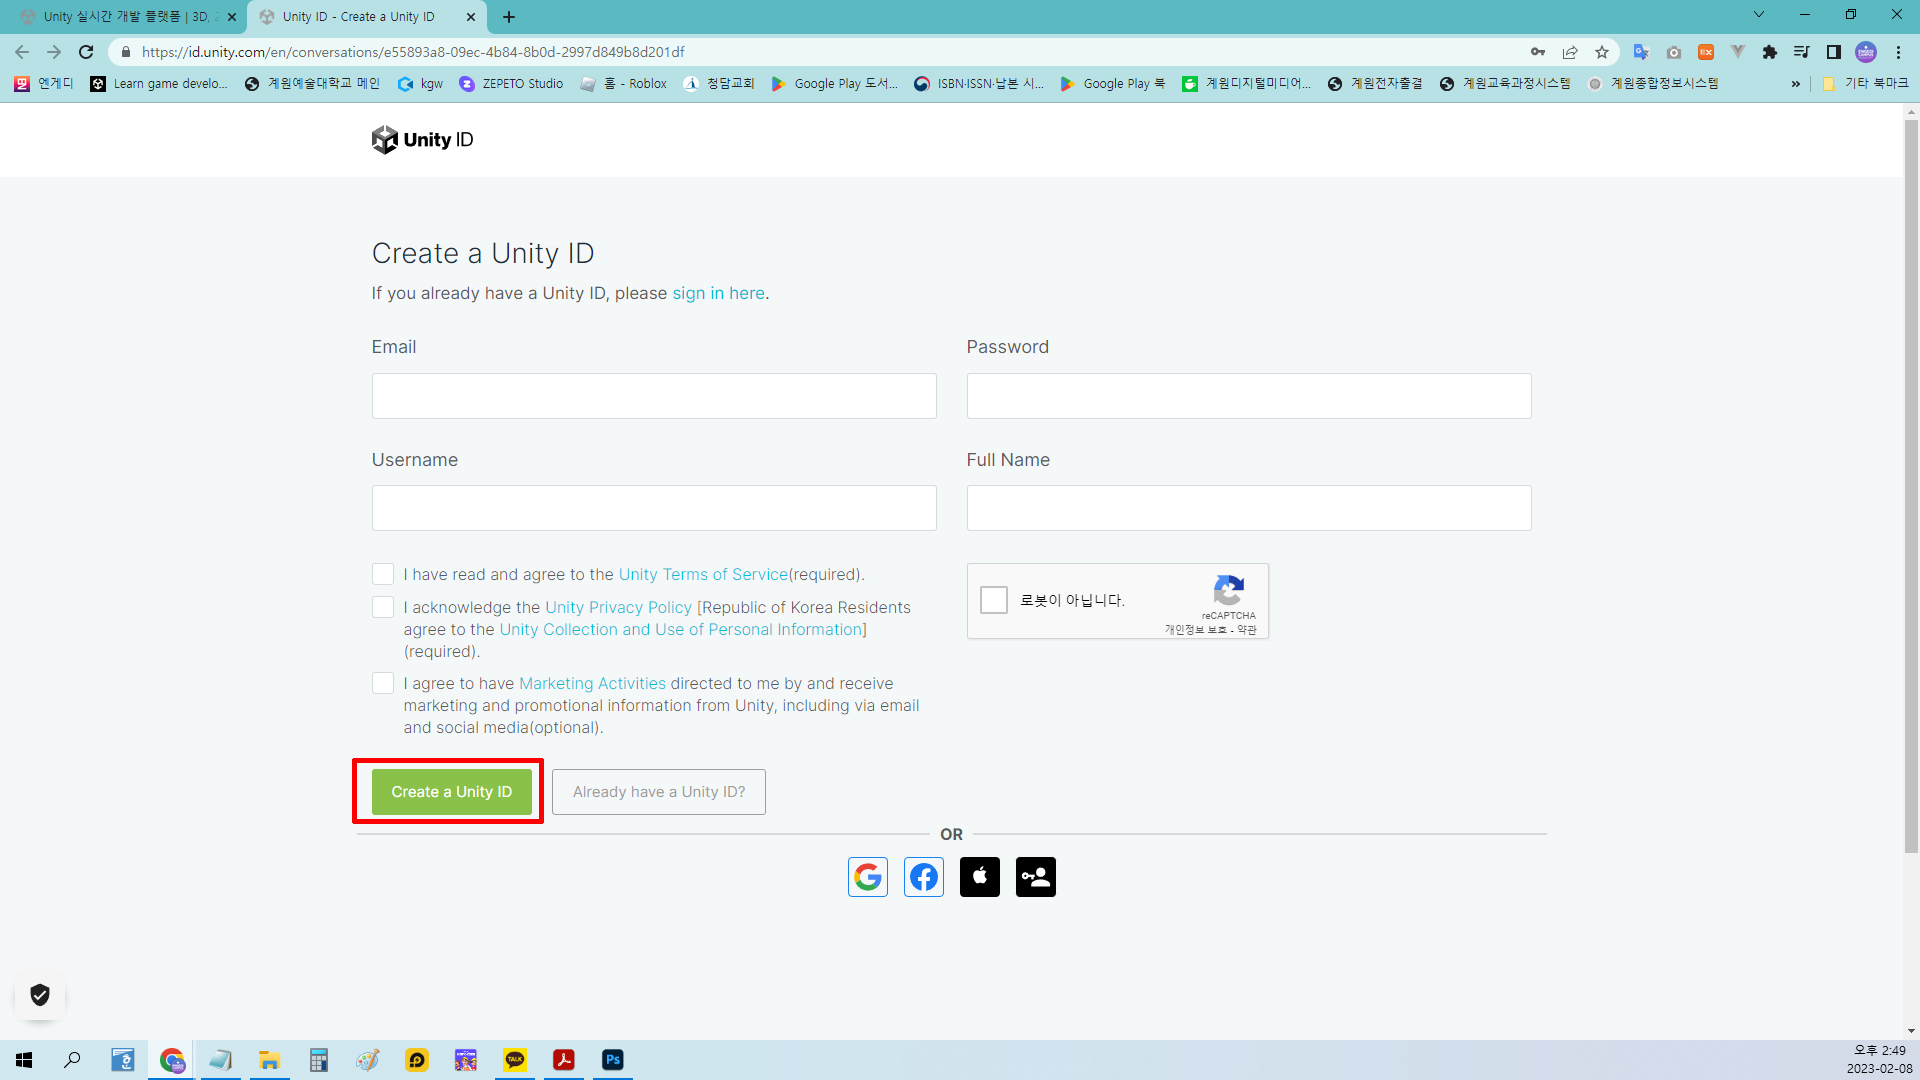Open the Calculator from the taskbar

coord(318,1060)
